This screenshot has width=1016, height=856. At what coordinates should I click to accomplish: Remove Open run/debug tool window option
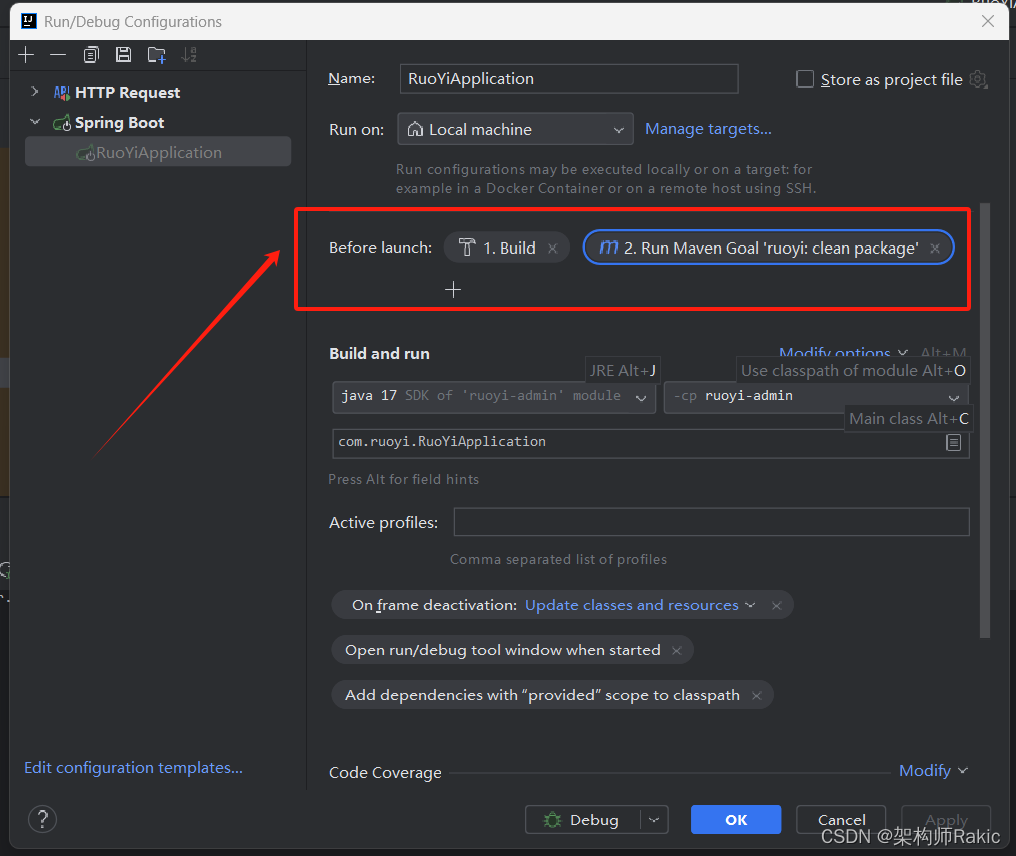676,651
